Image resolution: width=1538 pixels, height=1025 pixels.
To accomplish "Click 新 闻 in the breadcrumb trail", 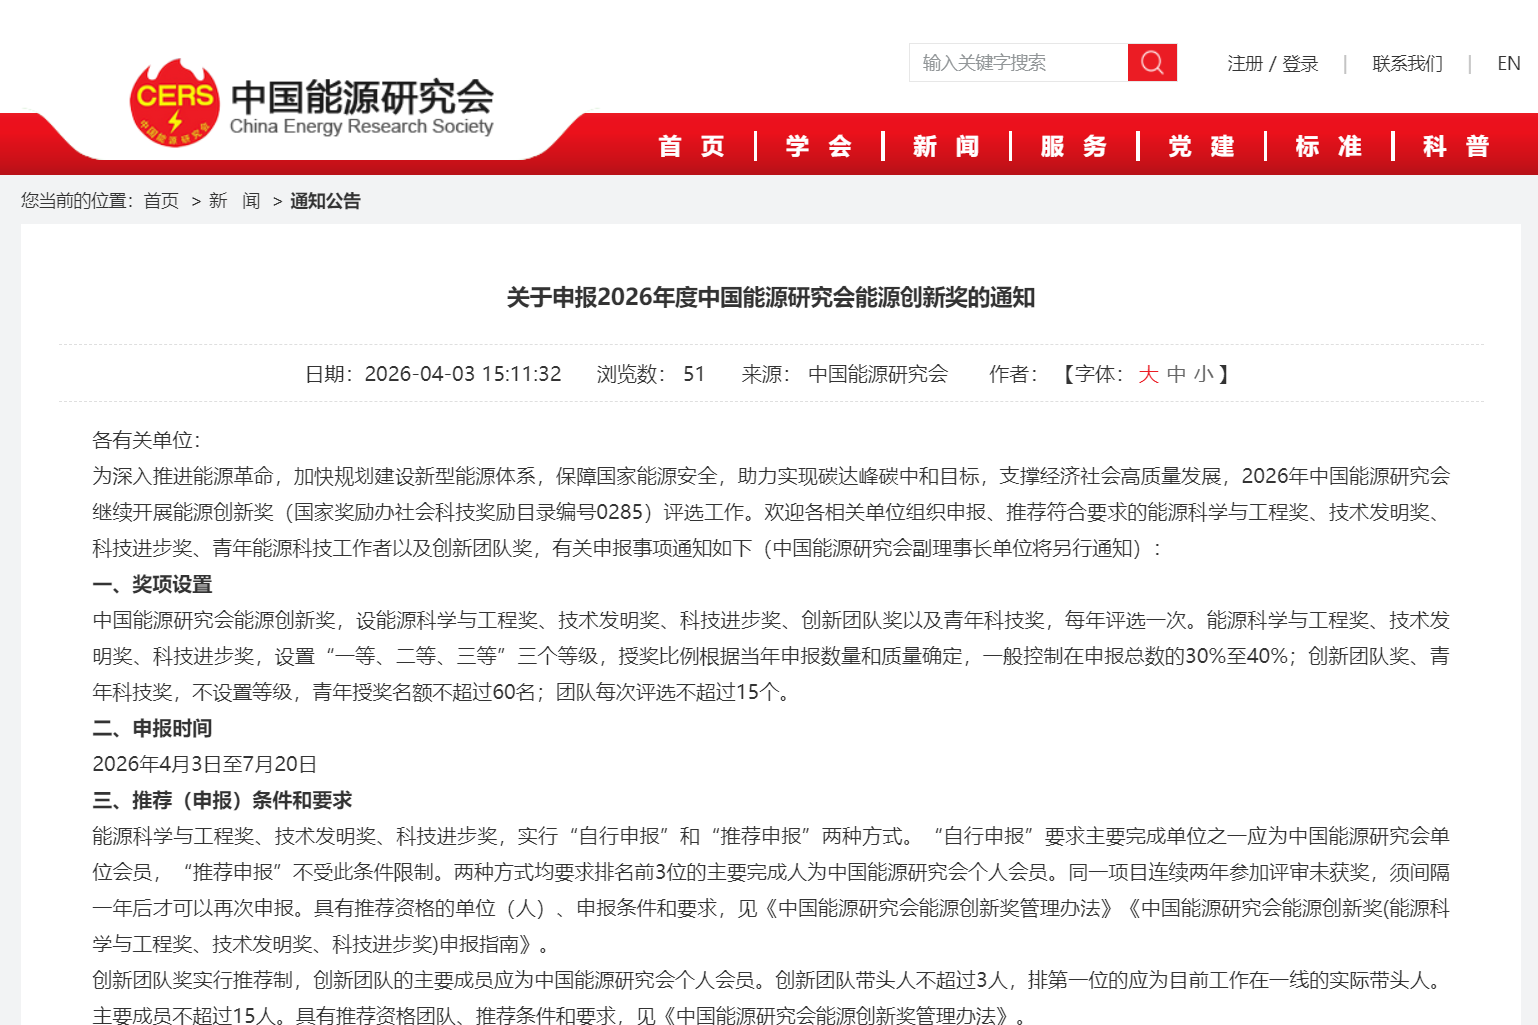I will pos(234,201).
